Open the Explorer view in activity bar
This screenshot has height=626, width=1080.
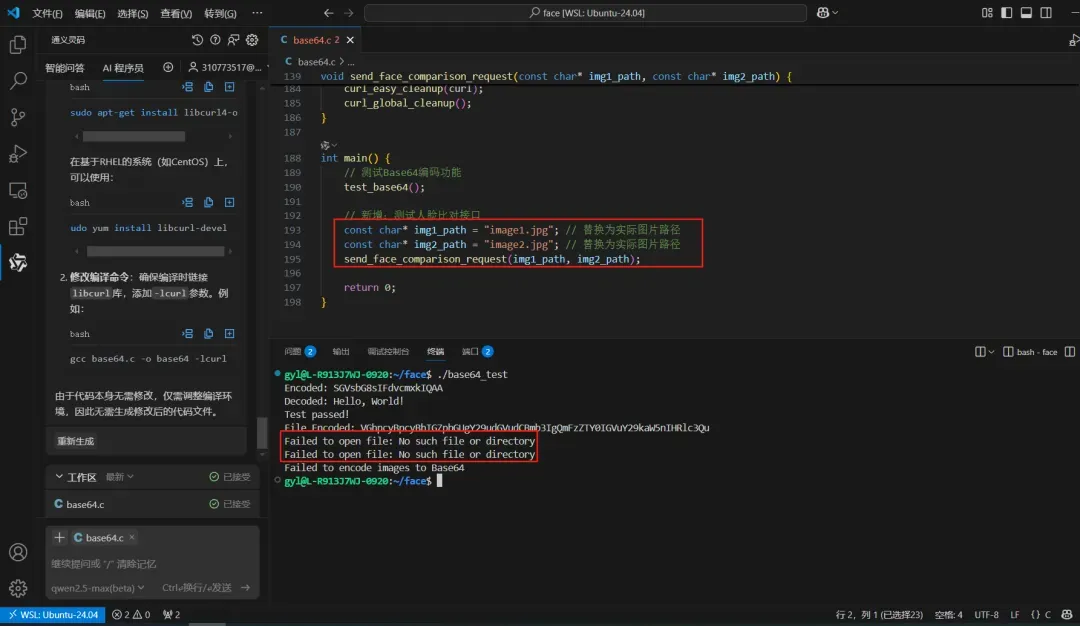point(17,45)
